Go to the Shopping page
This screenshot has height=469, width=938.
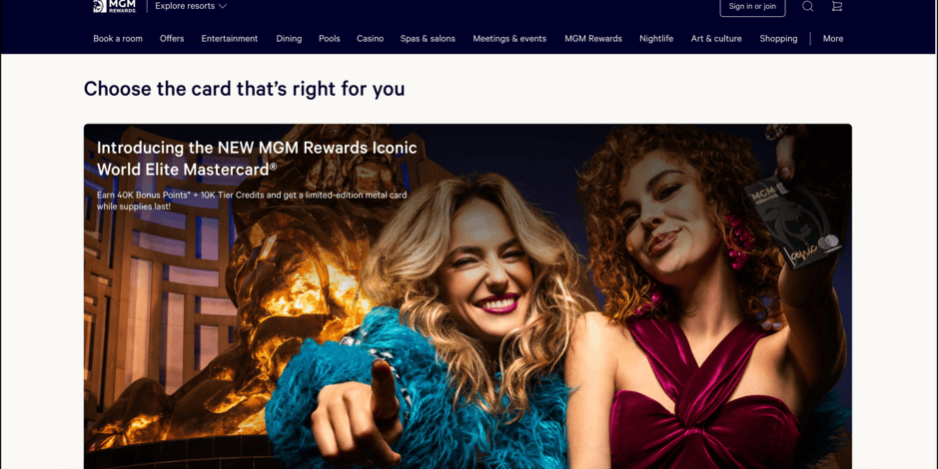click(x=778, y=38)
